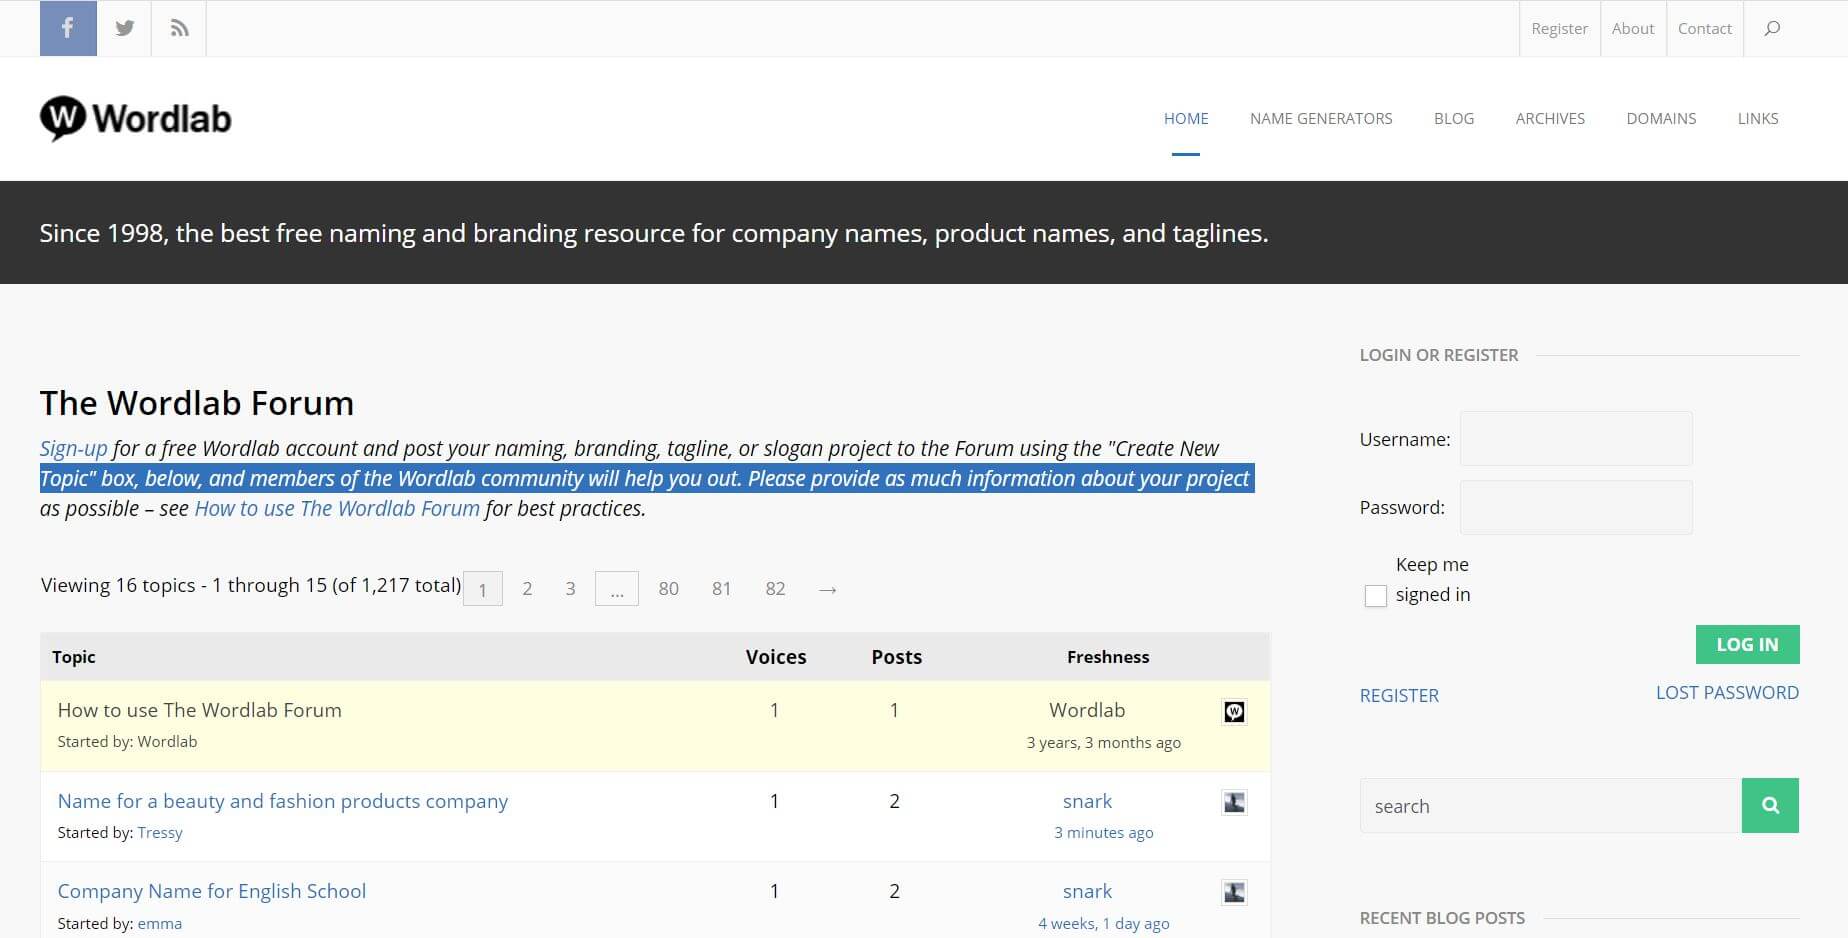Click the LOG IN button

point(1747,644)
